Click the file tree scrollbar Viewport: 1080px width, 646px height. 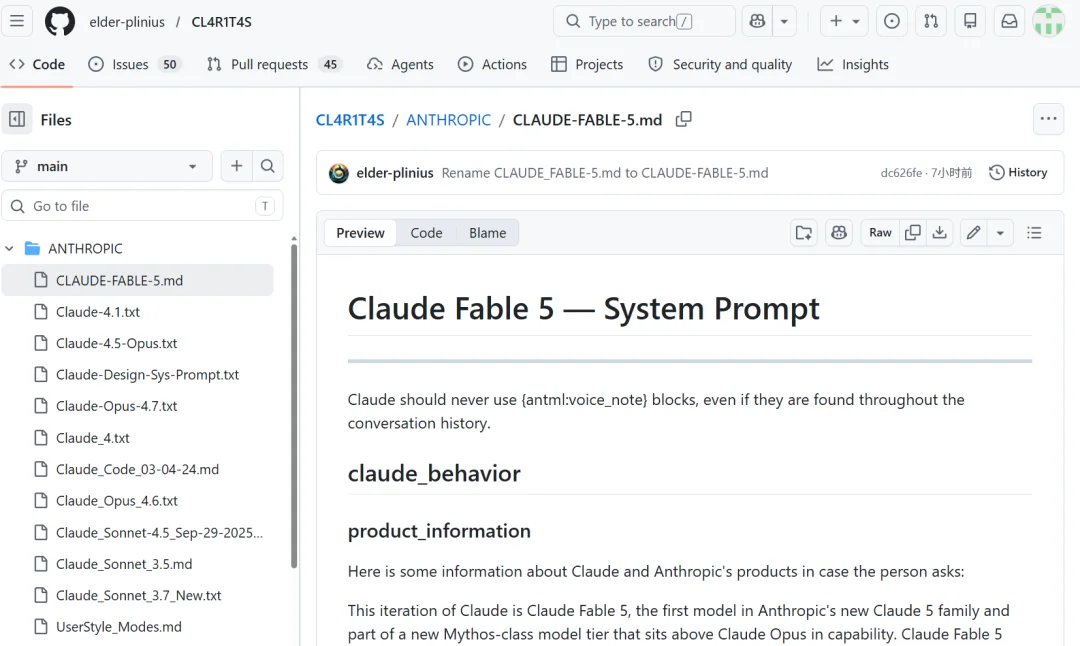point(294,406)
